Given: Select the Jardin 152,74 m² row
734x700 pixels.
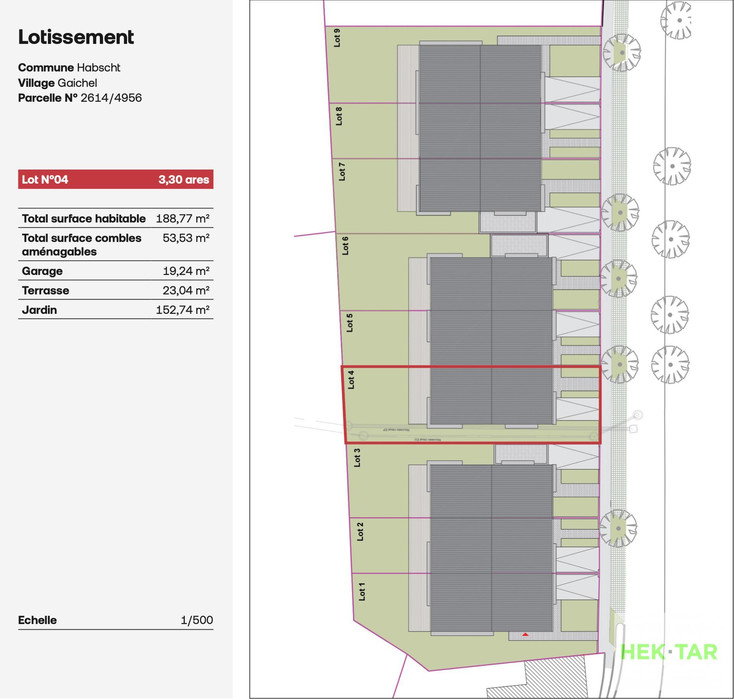Looking at the screenshot, I should point(115,310).
